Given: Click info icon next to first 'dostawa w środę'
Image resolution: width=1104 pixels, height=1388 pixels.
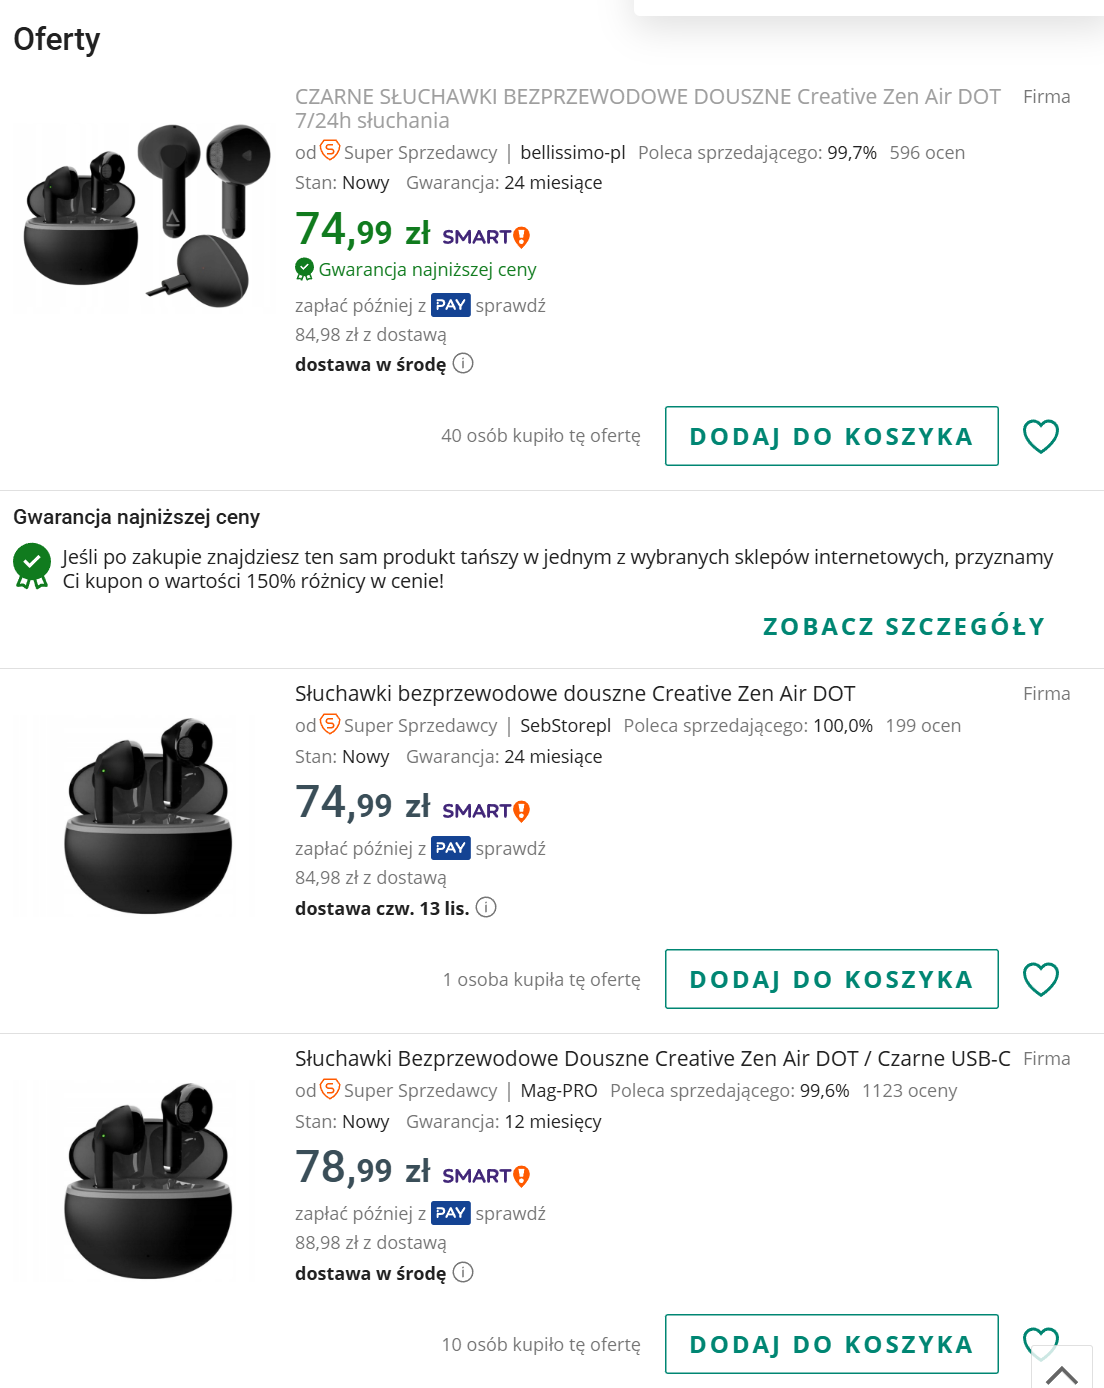Looking at the screenshot, I should click(463, 363).
